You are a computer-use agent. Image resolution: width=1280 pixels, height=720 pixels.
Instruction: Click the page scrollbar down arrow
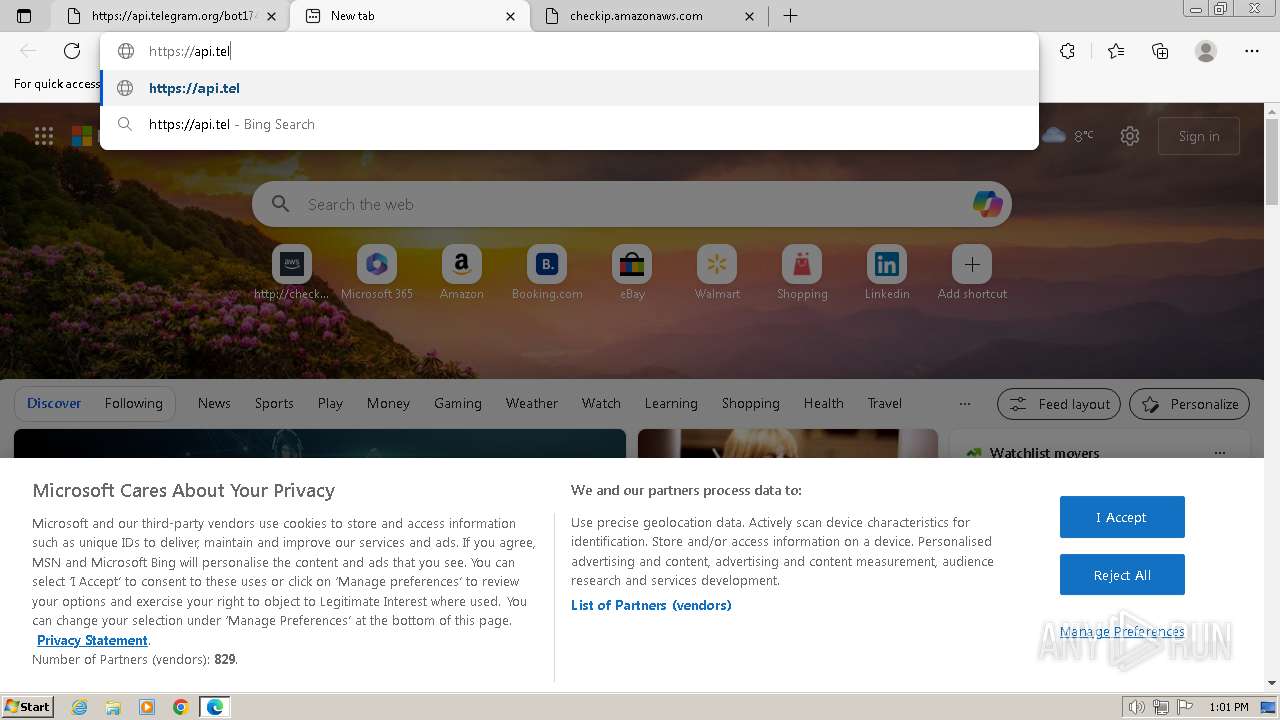[1271, 683]
